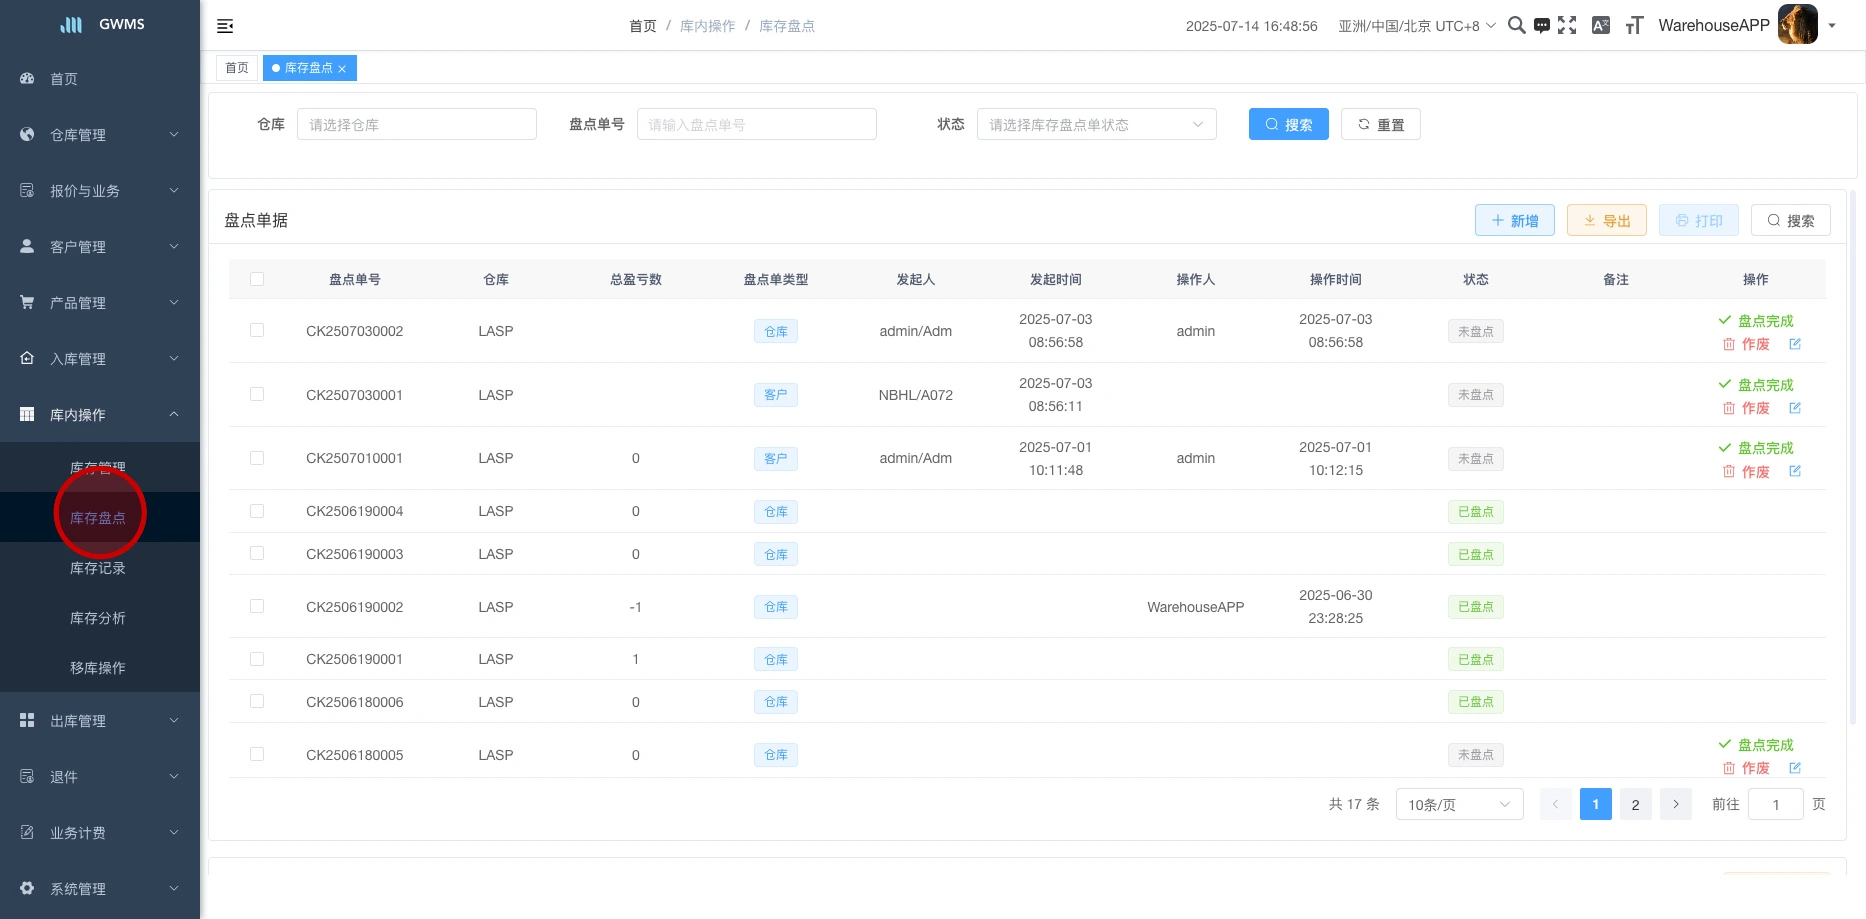Click the 新增 button to add order
This screenshot has width=1866, height=919.
tap(1514, 221)
